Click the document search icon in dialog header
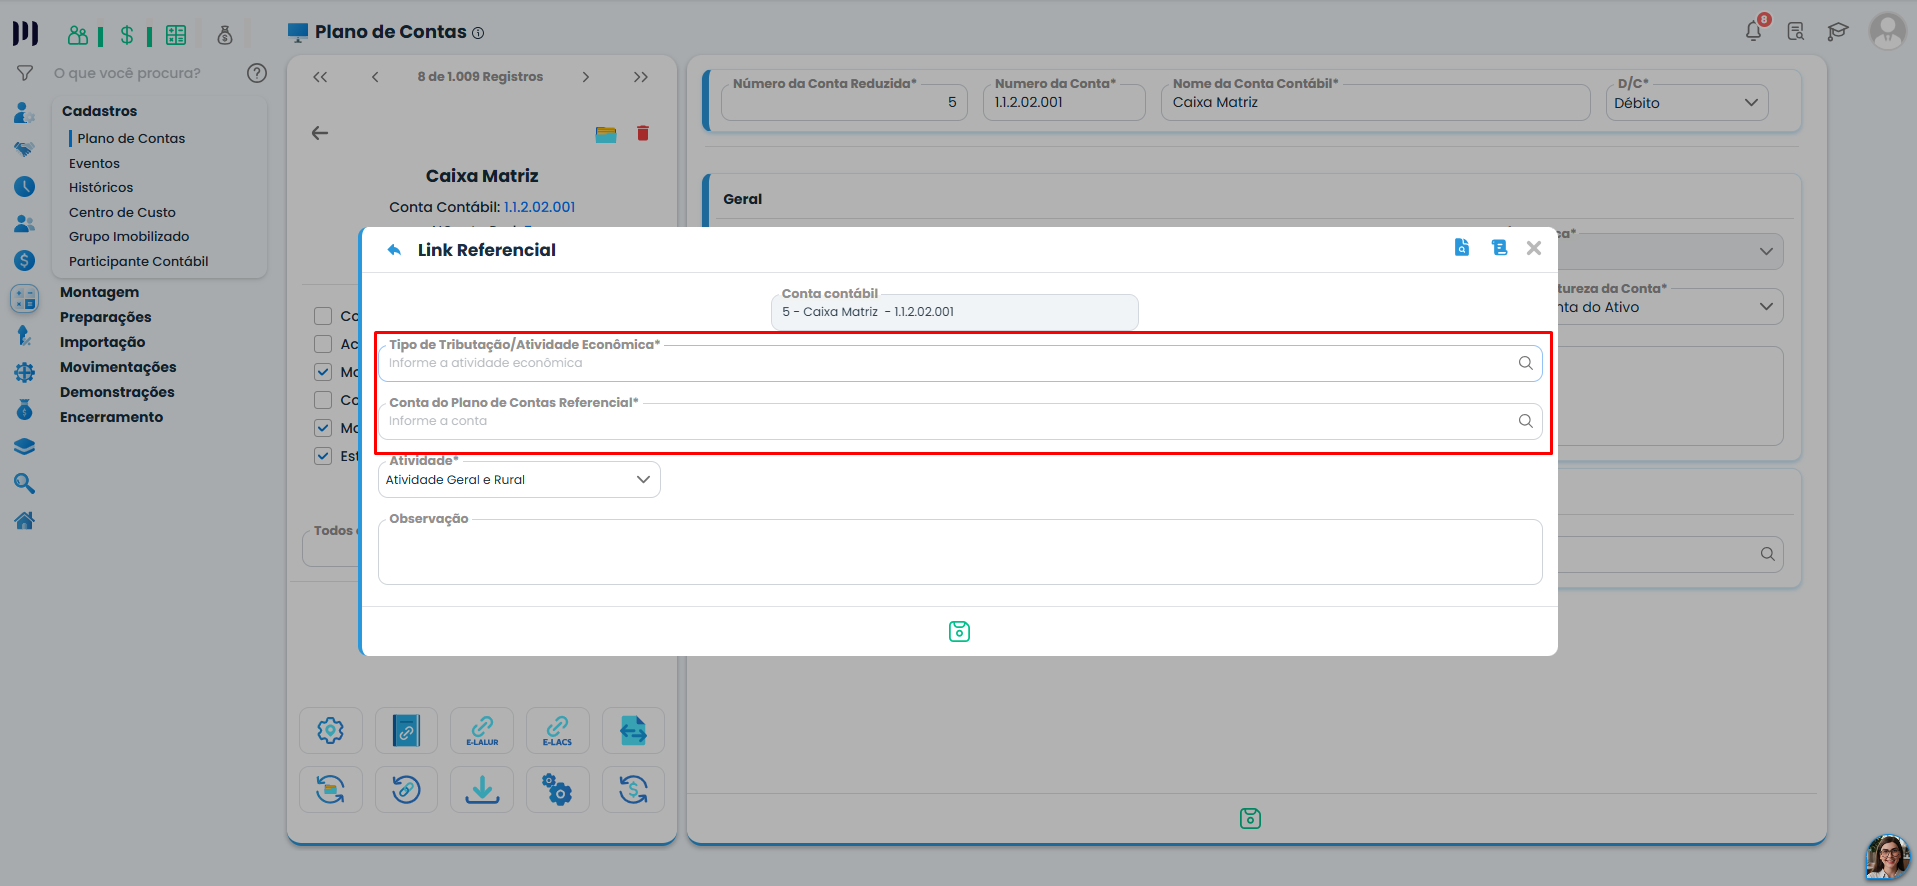 point(1462,247)
